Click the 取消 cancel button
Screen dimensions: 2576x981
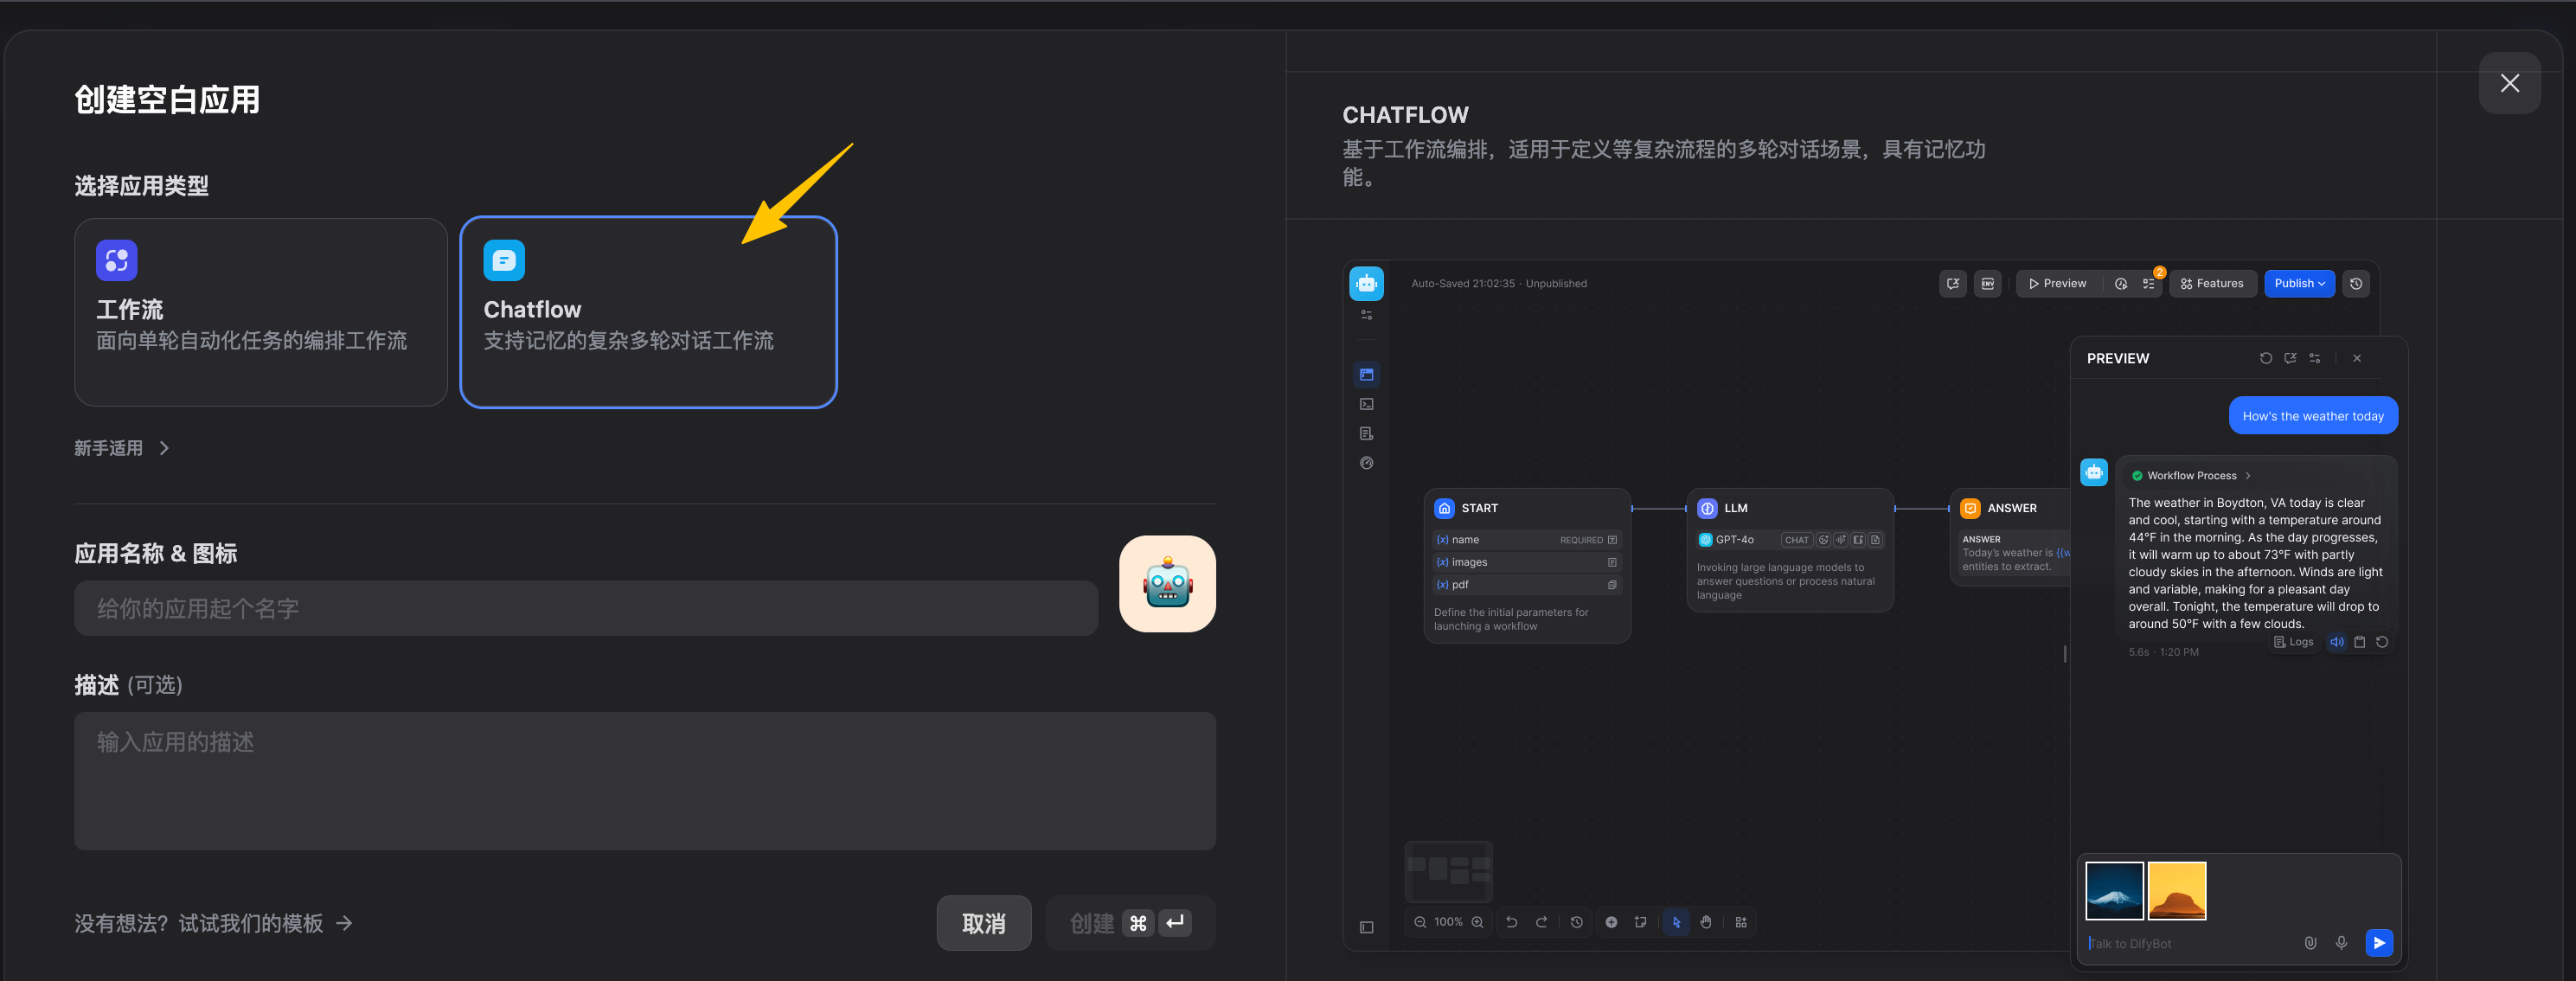click(x=983, y=922)
